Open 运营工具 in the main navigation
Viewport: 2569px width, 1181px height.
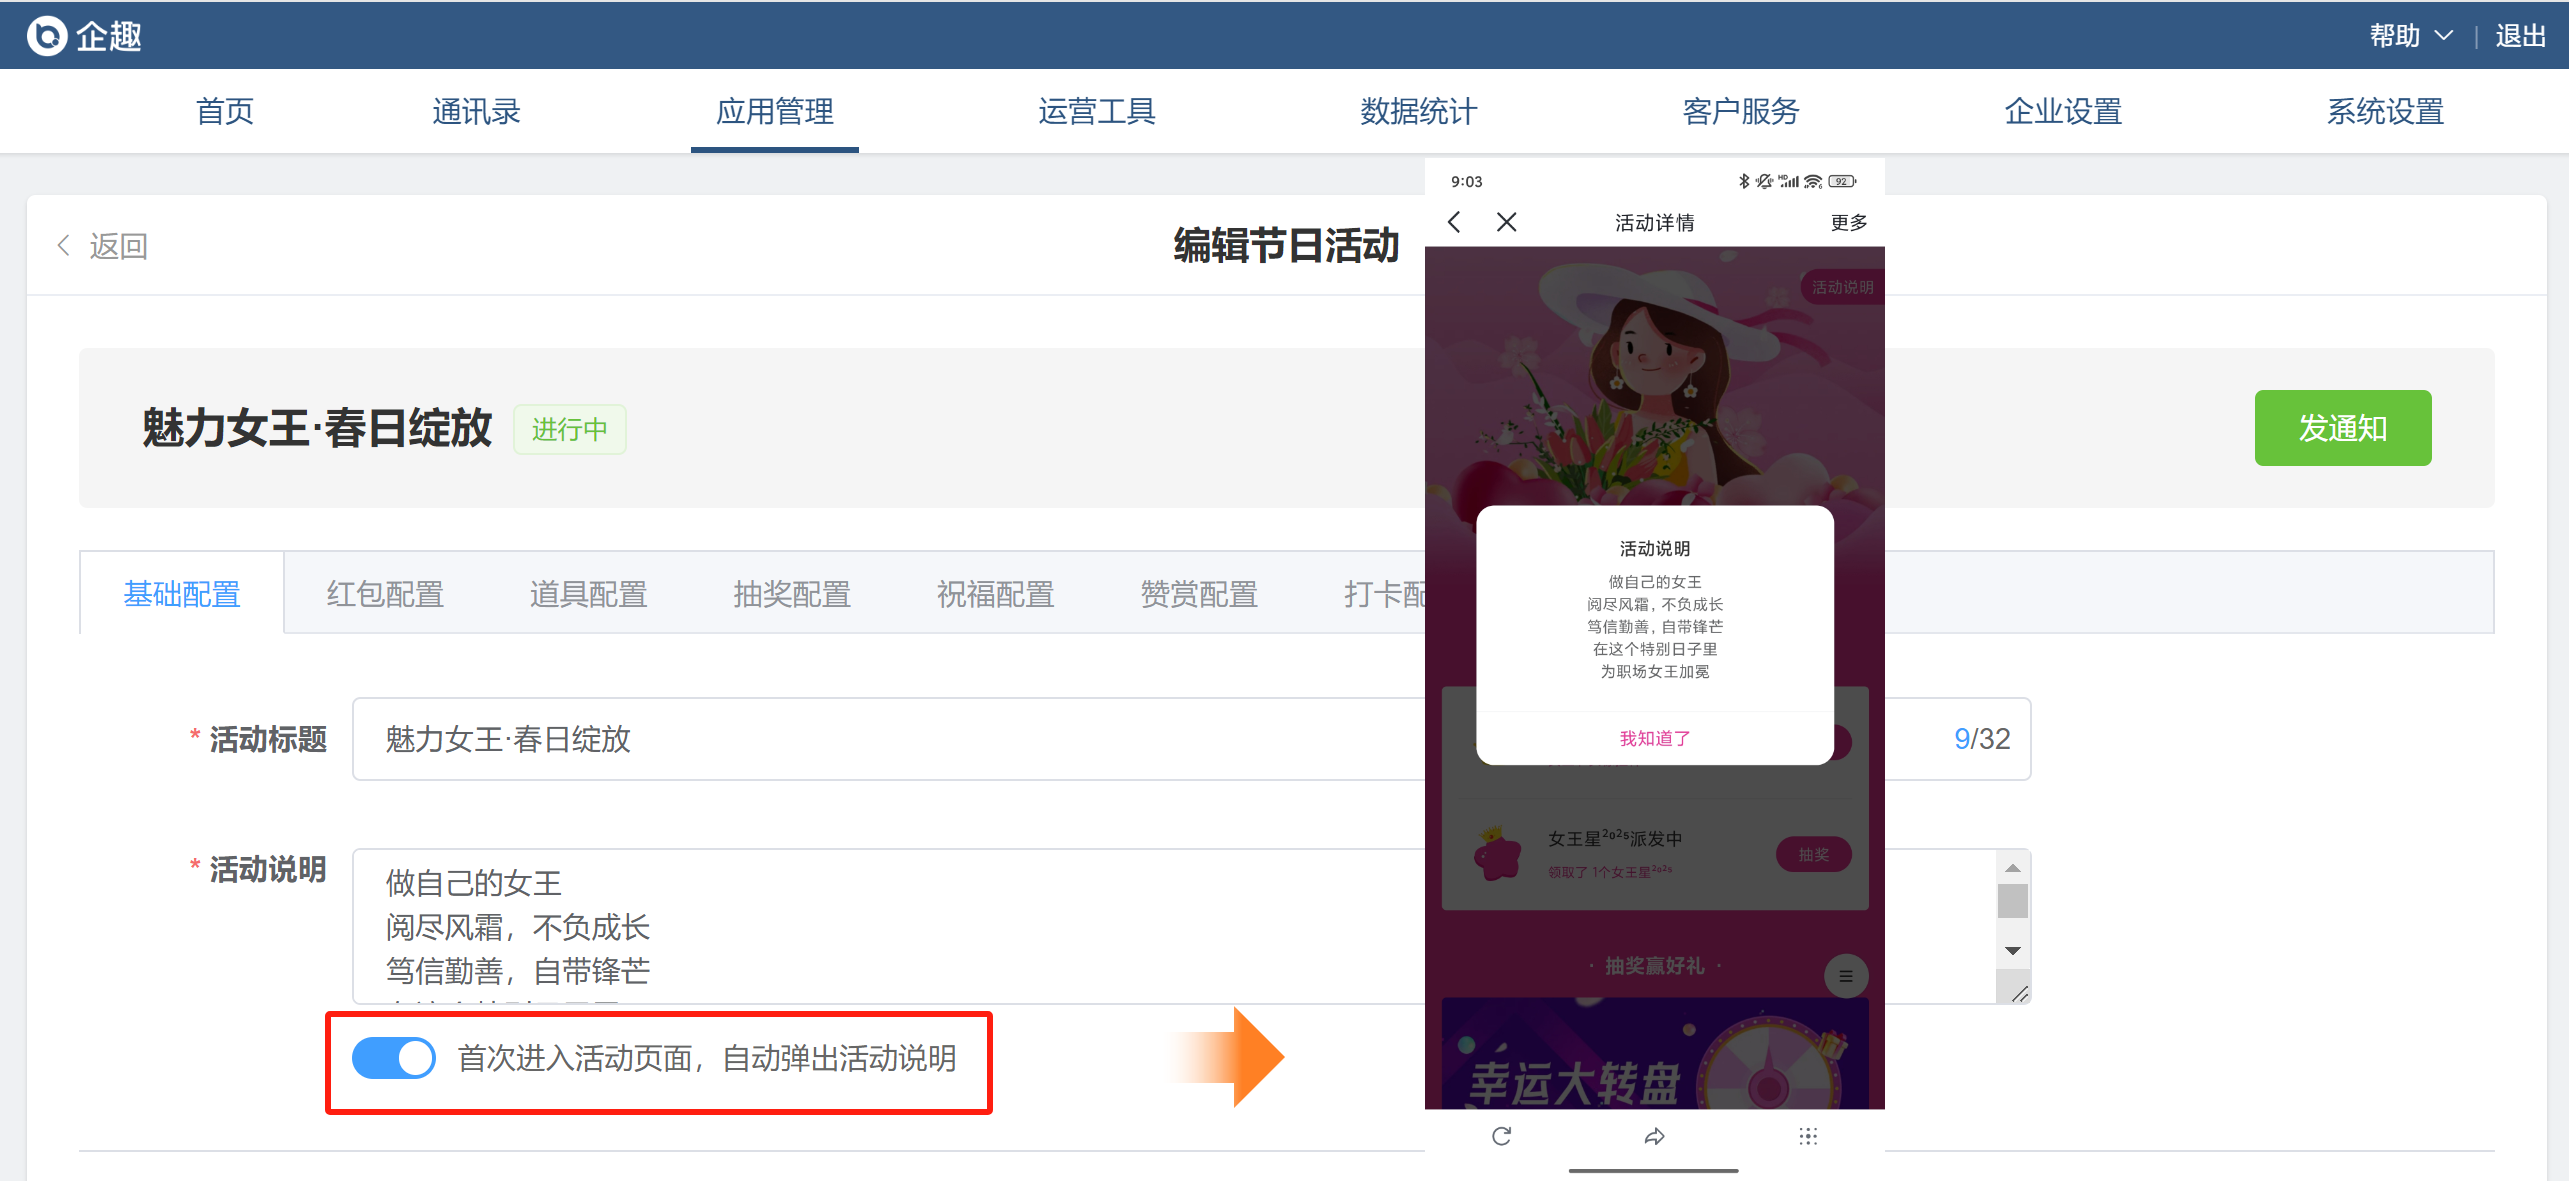pos(1096,111)
